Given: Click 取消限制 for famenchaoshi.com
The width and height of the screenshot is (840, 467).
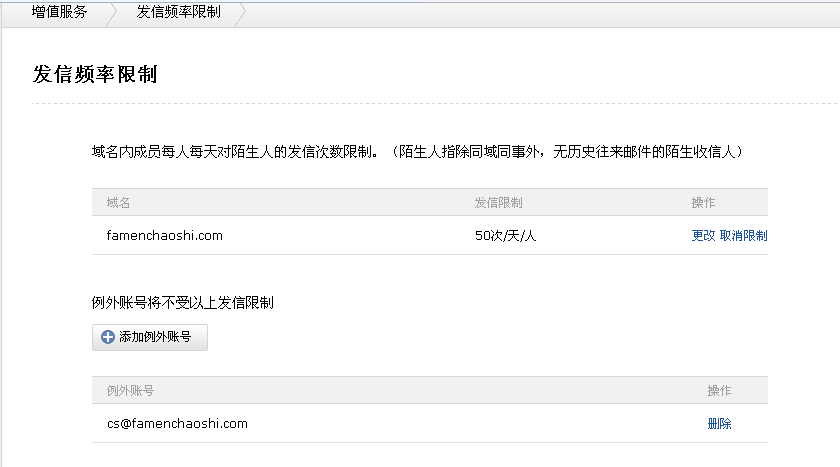Looking at the screenshot, I should pyautogui.click(x=744, y=236).
